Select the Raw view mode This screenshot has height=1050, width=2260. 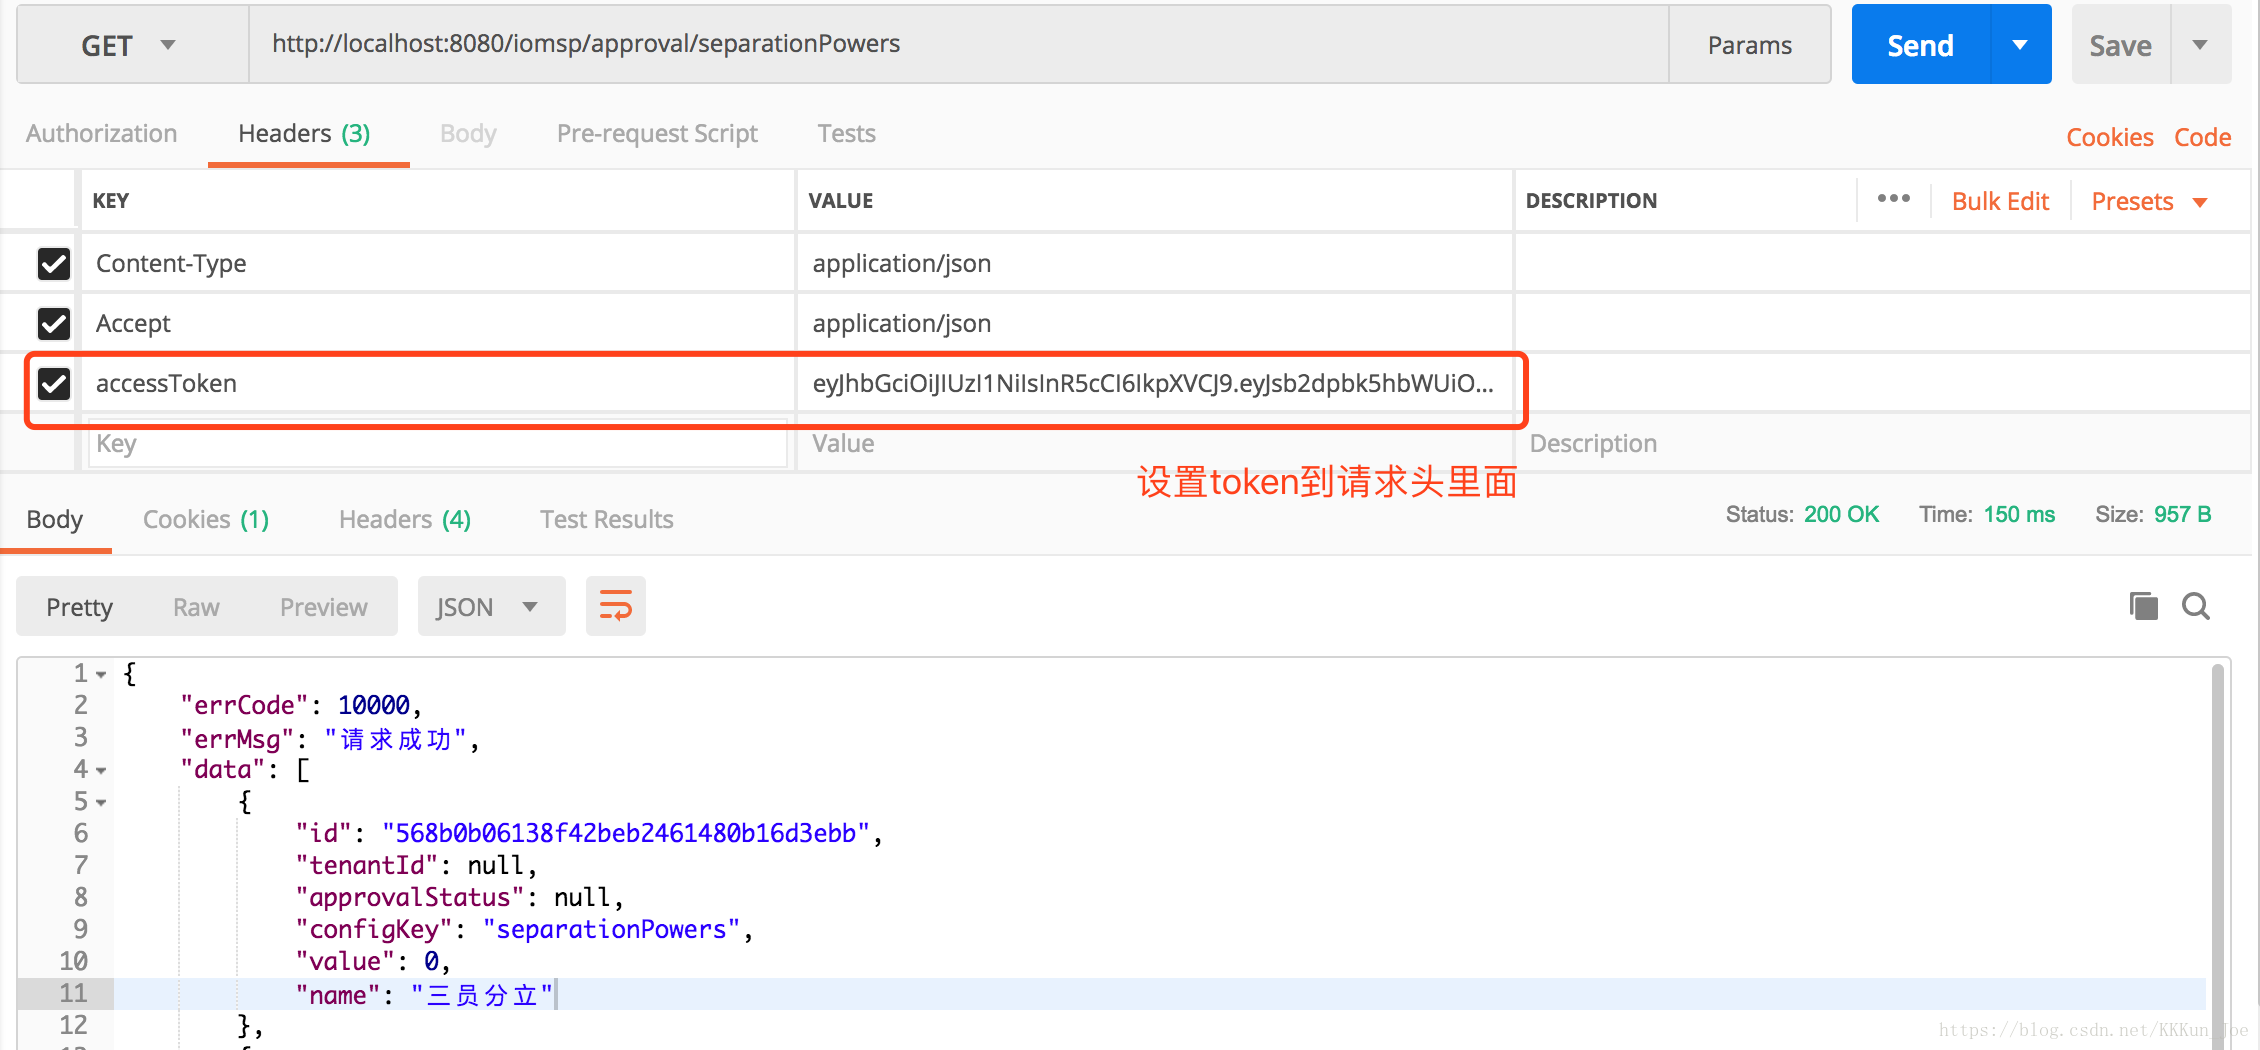point(196,607)
